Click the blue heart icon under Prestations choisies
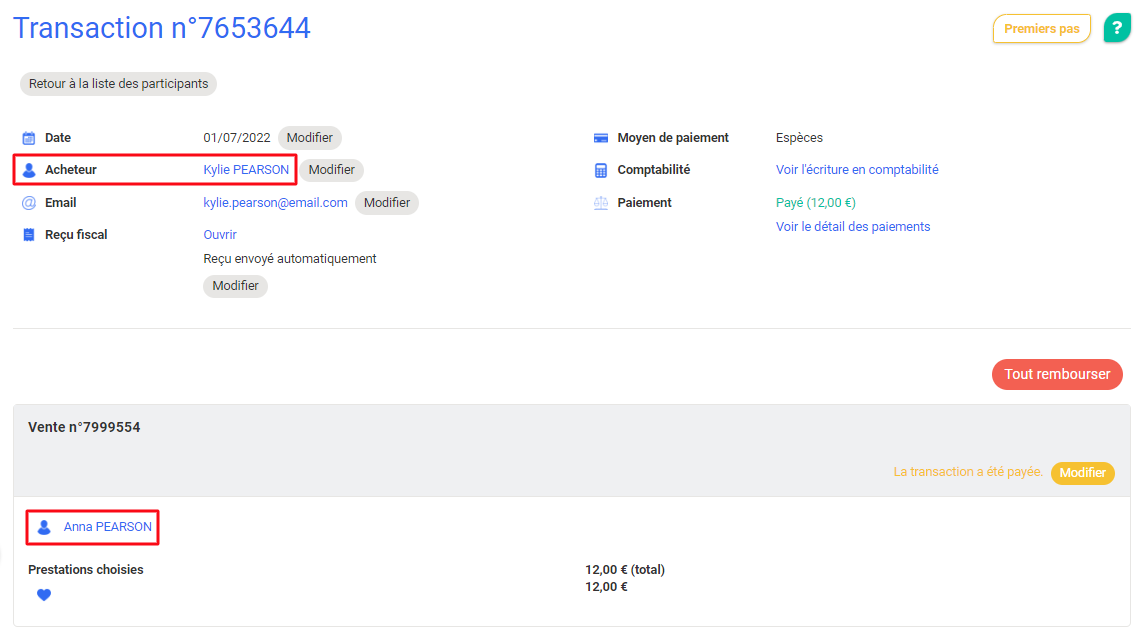Image resolution: width=1144 pixels, height=635 pixels. [44, 595]
